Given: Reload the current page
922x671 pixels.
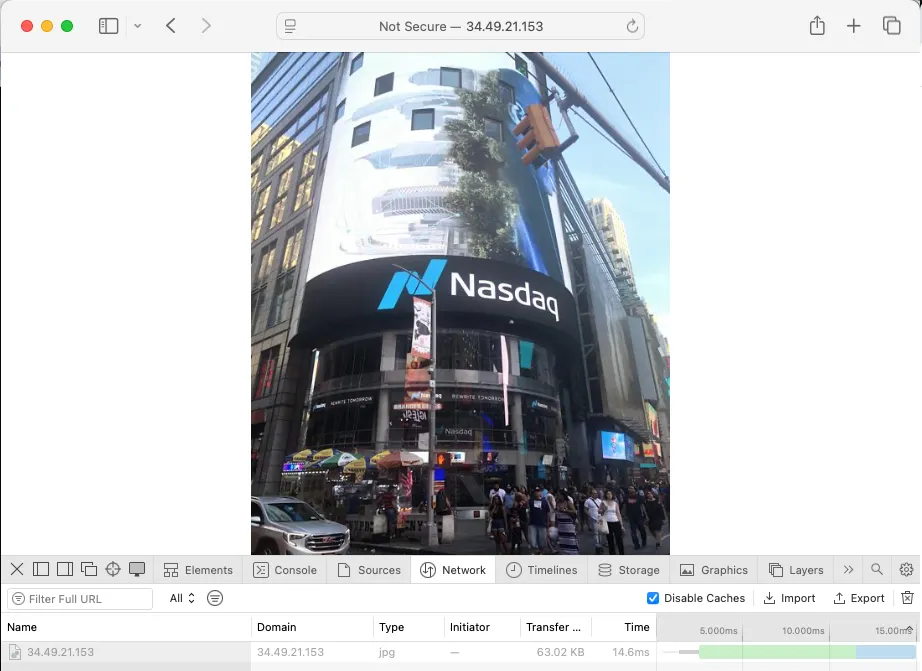Looking at the screenshot, I should coord(632,26).
